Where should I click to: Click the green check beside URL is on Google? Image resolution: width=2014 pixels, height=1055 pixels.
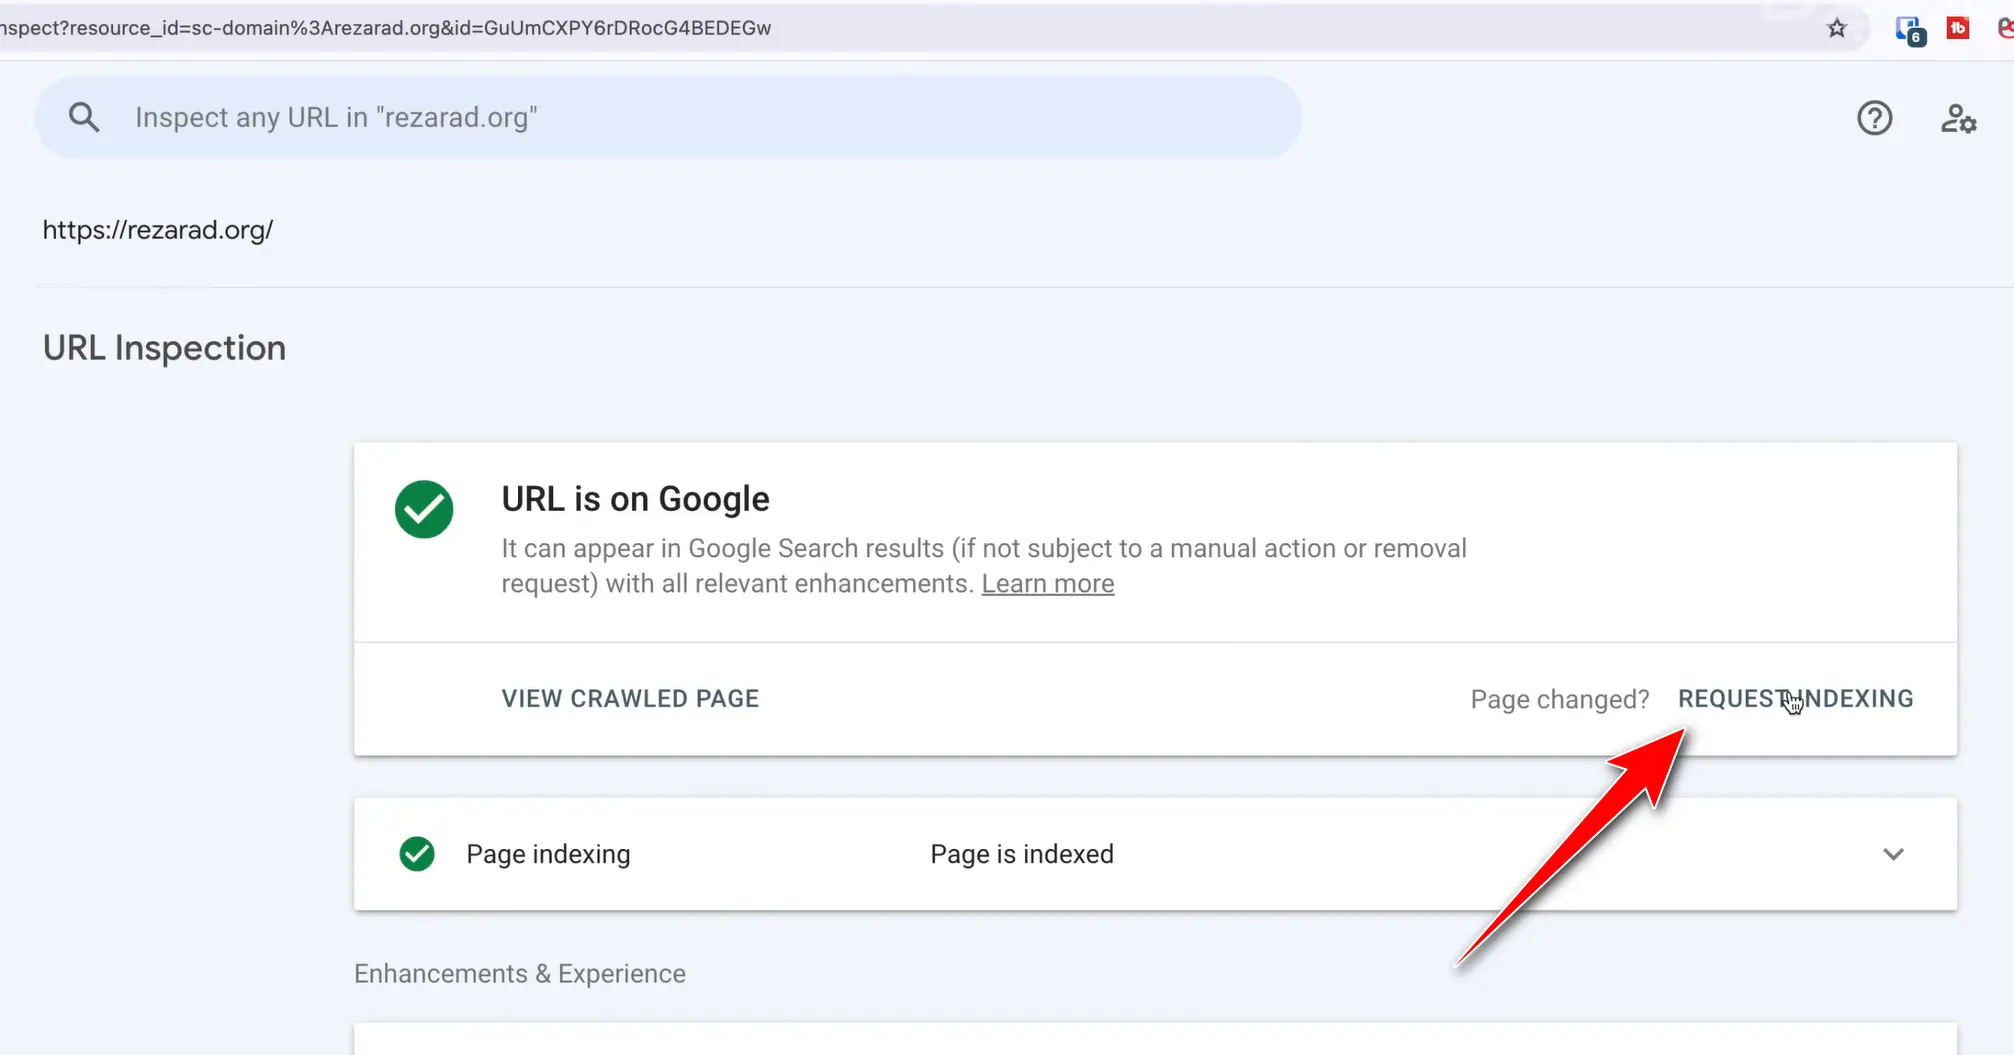point(424,509)
